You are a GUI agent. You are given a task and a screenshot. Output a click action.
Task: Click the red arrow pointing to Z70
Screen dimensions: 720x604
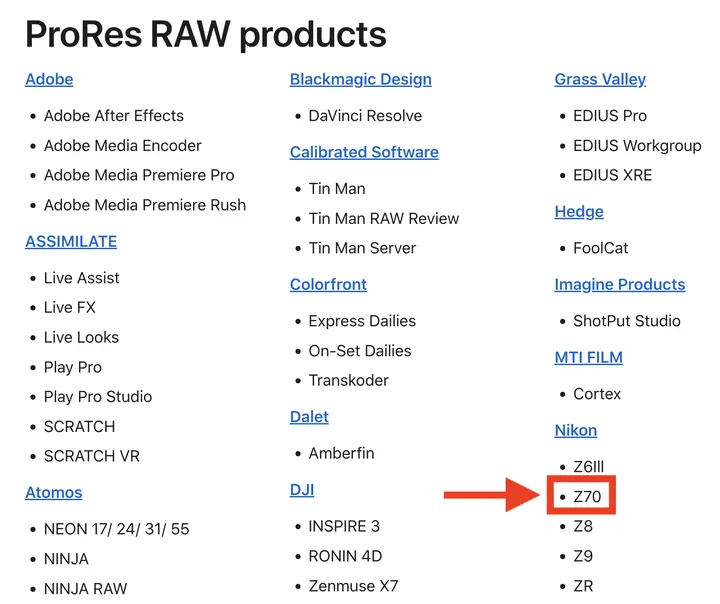pos(492,495)
